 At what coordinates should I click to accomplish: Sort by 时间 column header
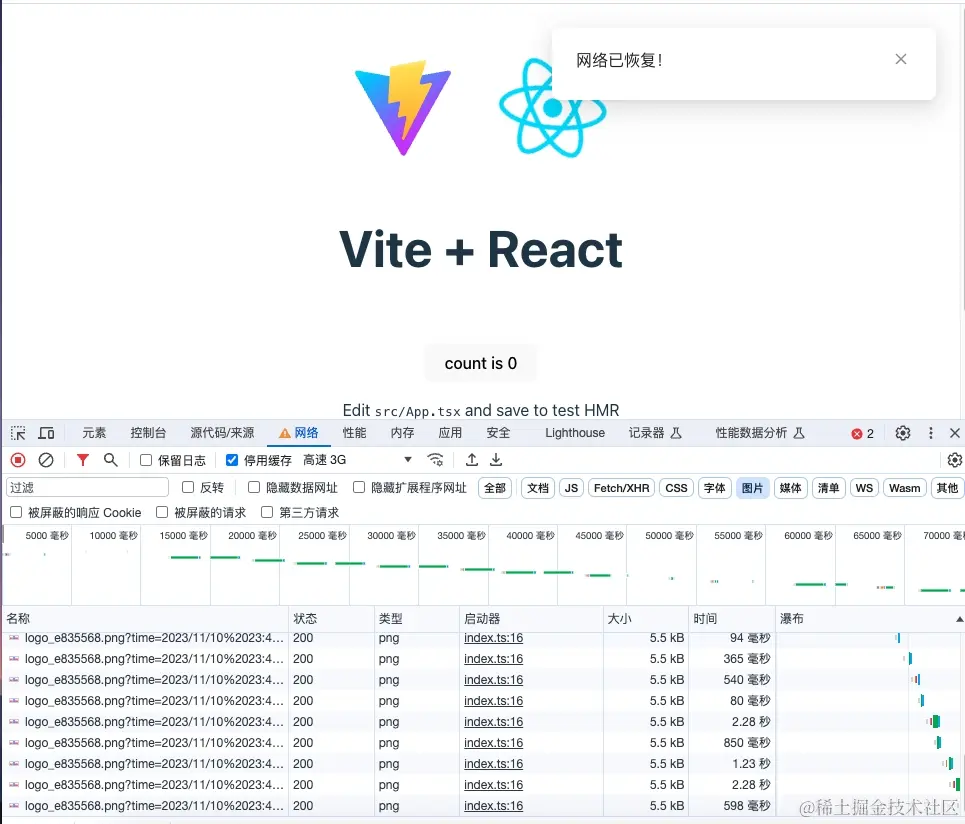point(732,618)
